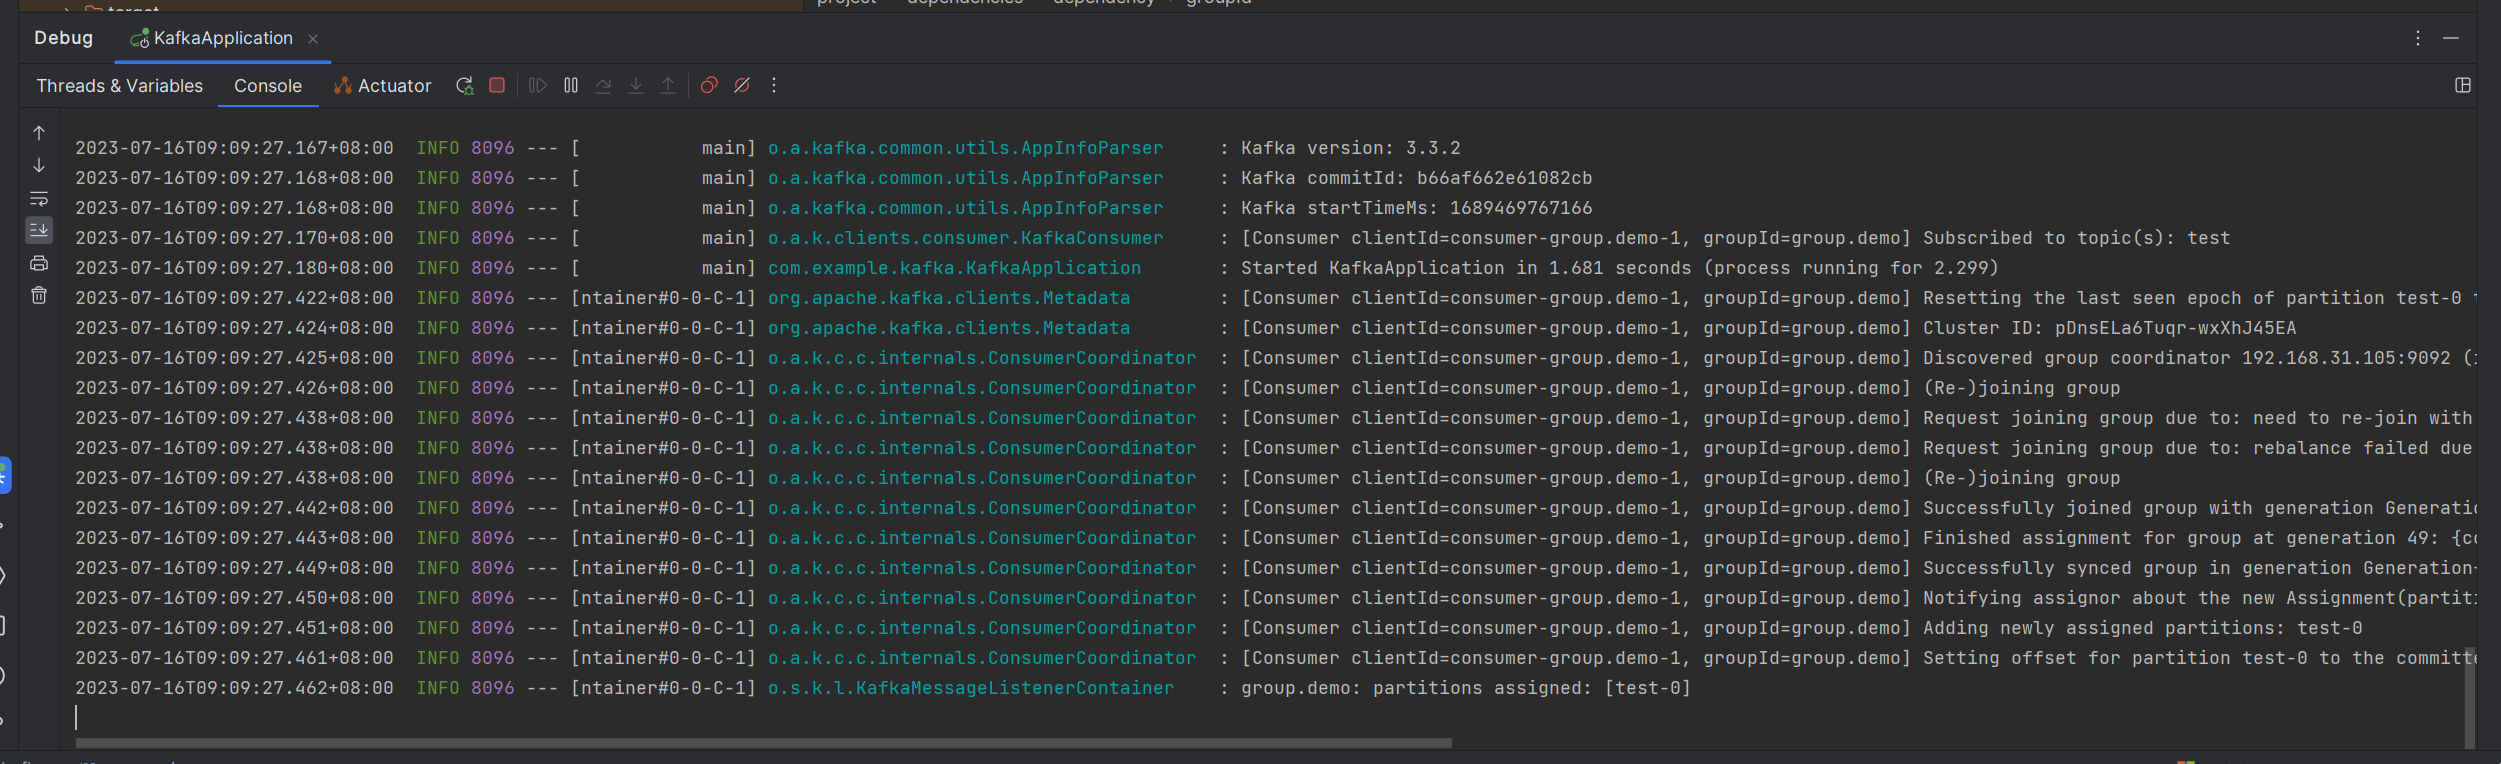The image size is (2501, 764).
Task: Click the 'Kafka startTimeMs: 1689469767166' message
Action: [x=1416, y=208]
